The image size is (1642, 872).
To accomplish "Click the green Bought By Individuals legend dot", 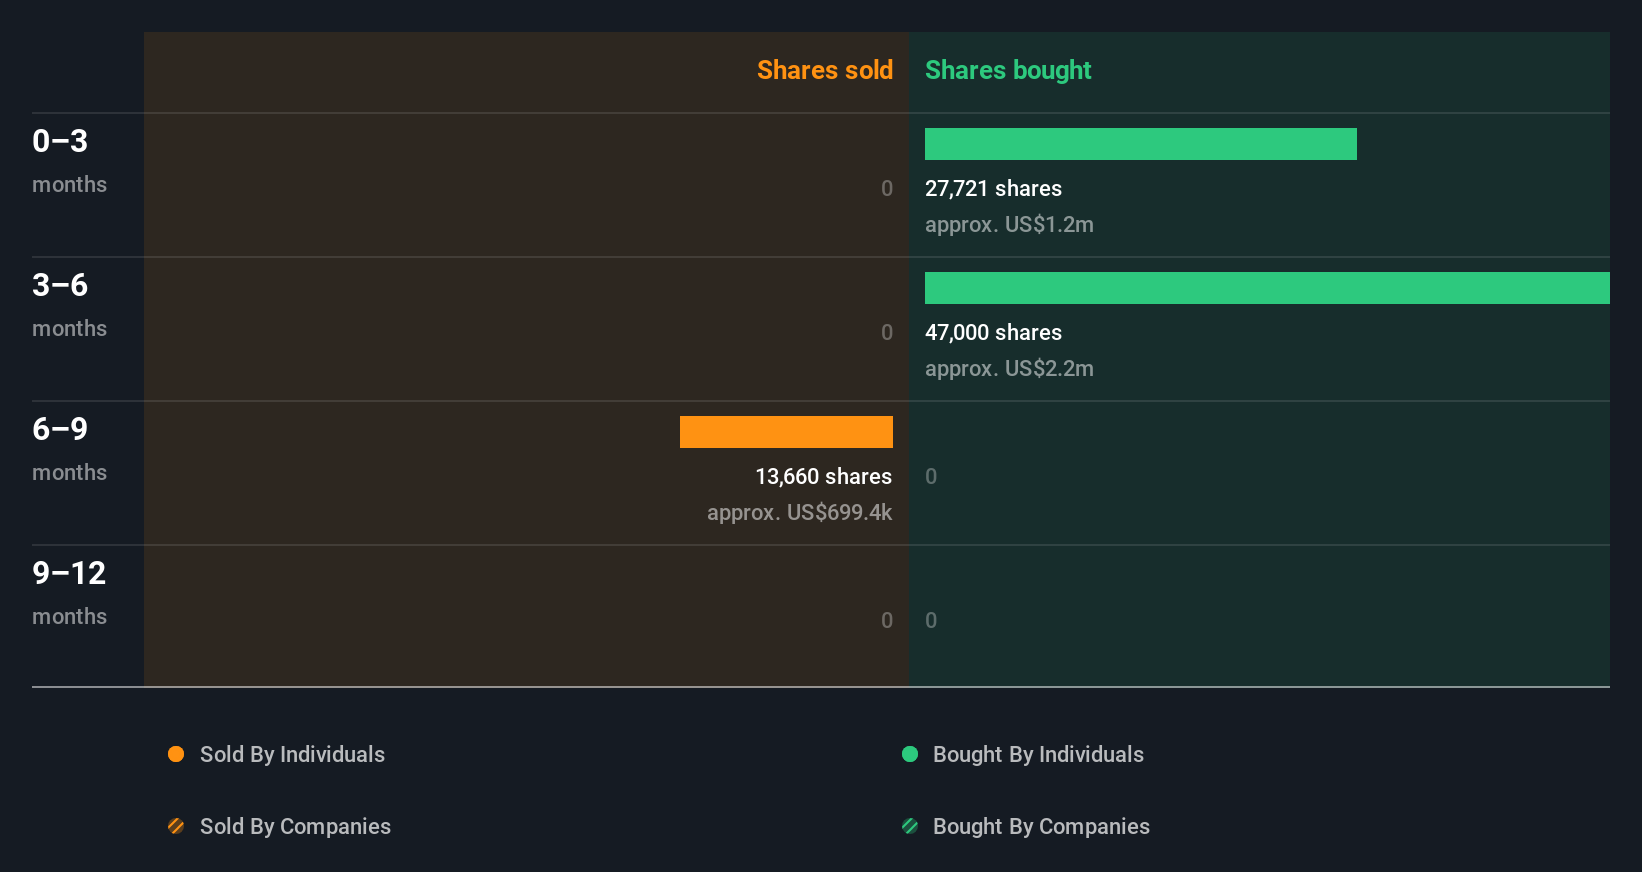I will point(910,754).
